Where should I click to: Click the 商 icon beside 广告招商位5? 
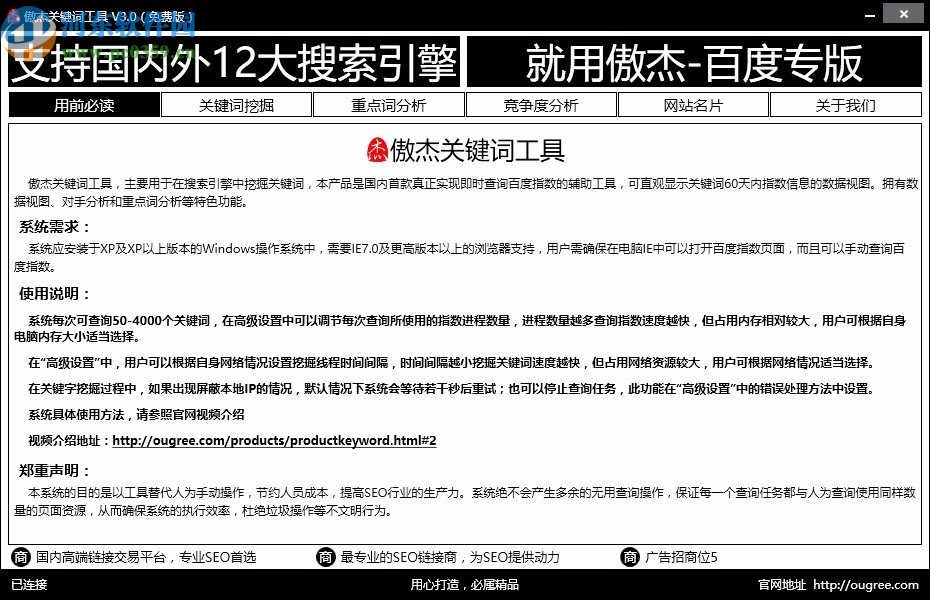tap(630, 556)
